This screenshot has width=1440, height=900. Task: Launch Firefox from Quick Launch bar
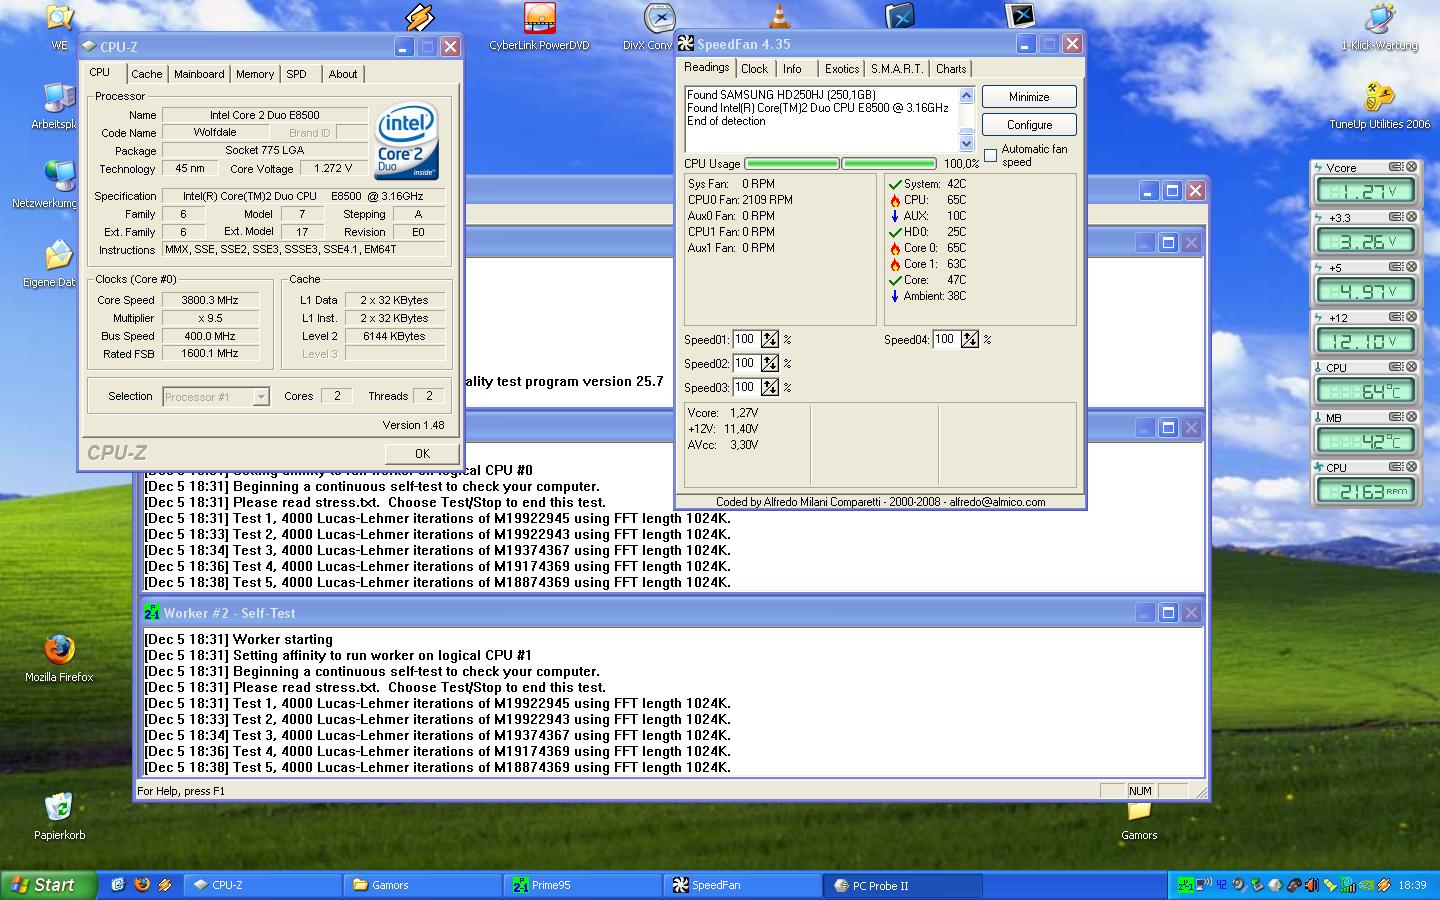(141, 885)
